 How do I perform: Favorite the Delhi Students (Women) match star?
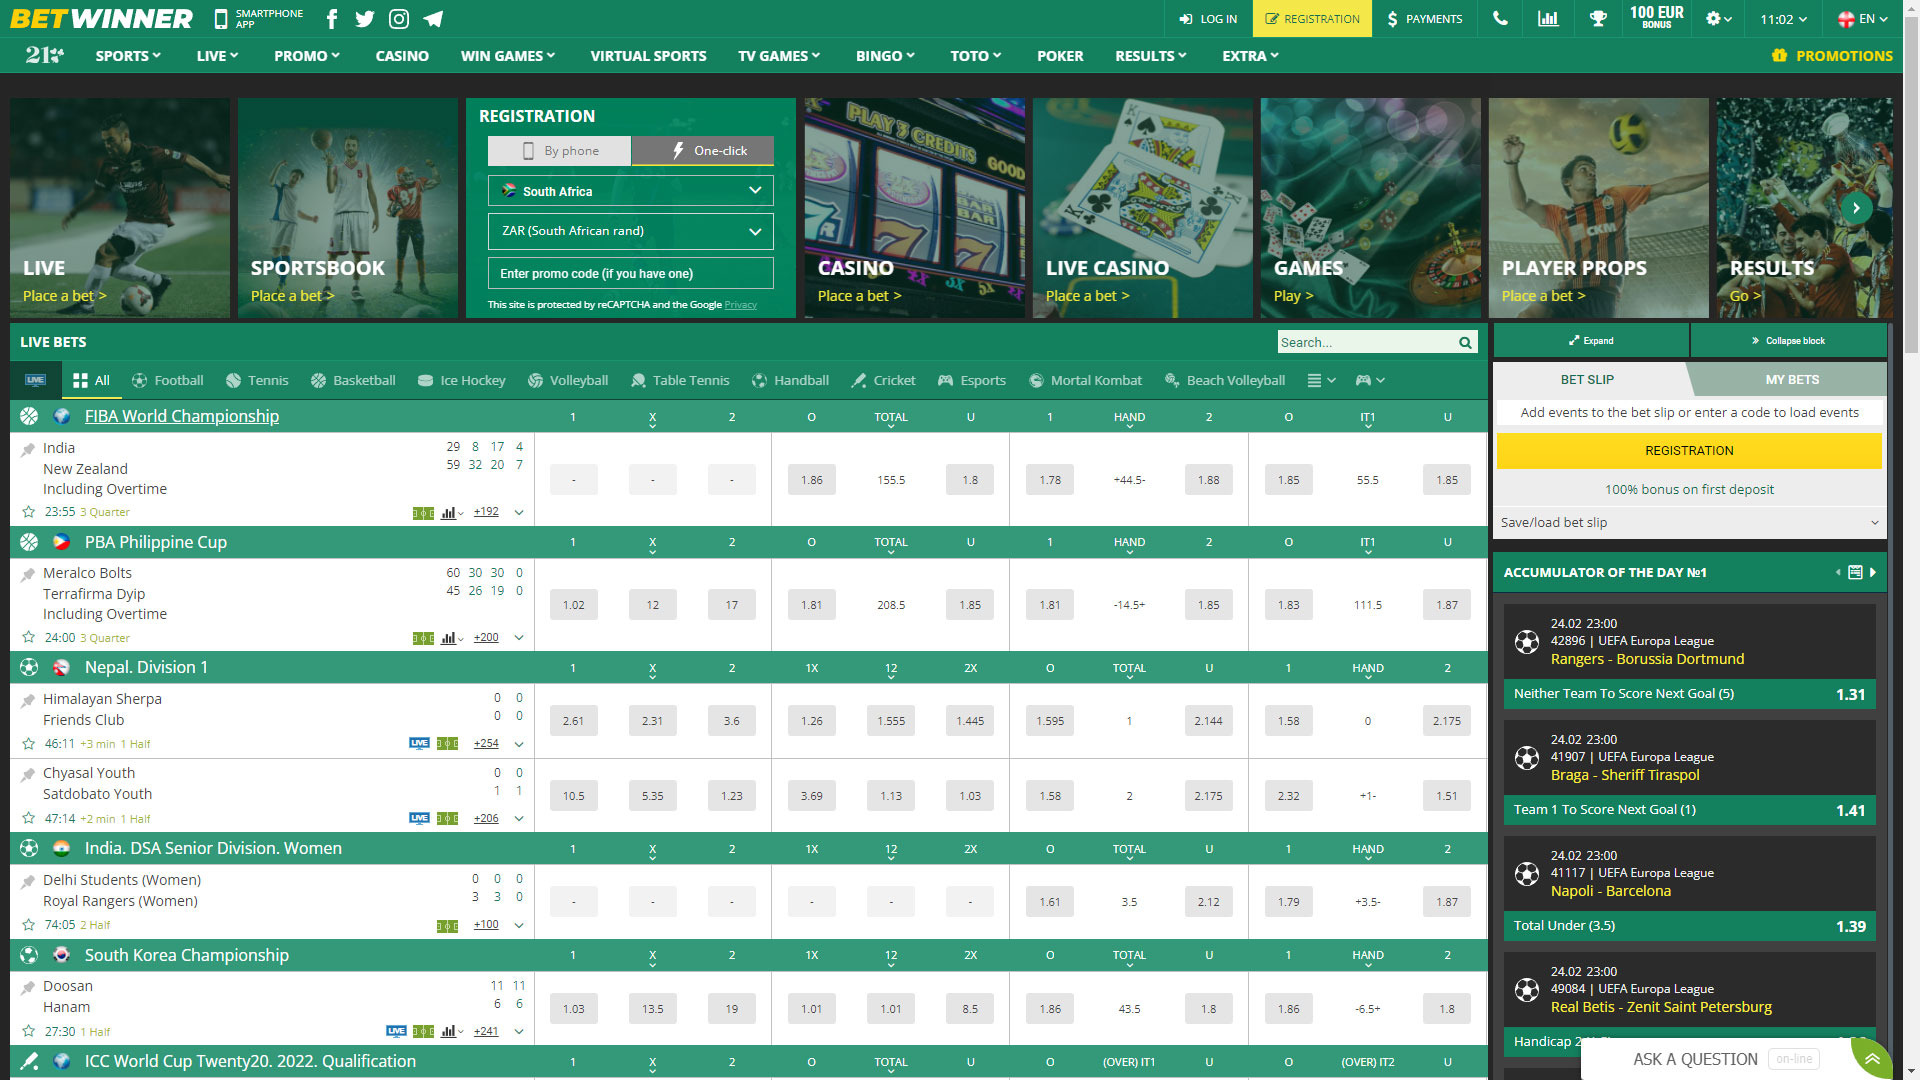(28, 925)
